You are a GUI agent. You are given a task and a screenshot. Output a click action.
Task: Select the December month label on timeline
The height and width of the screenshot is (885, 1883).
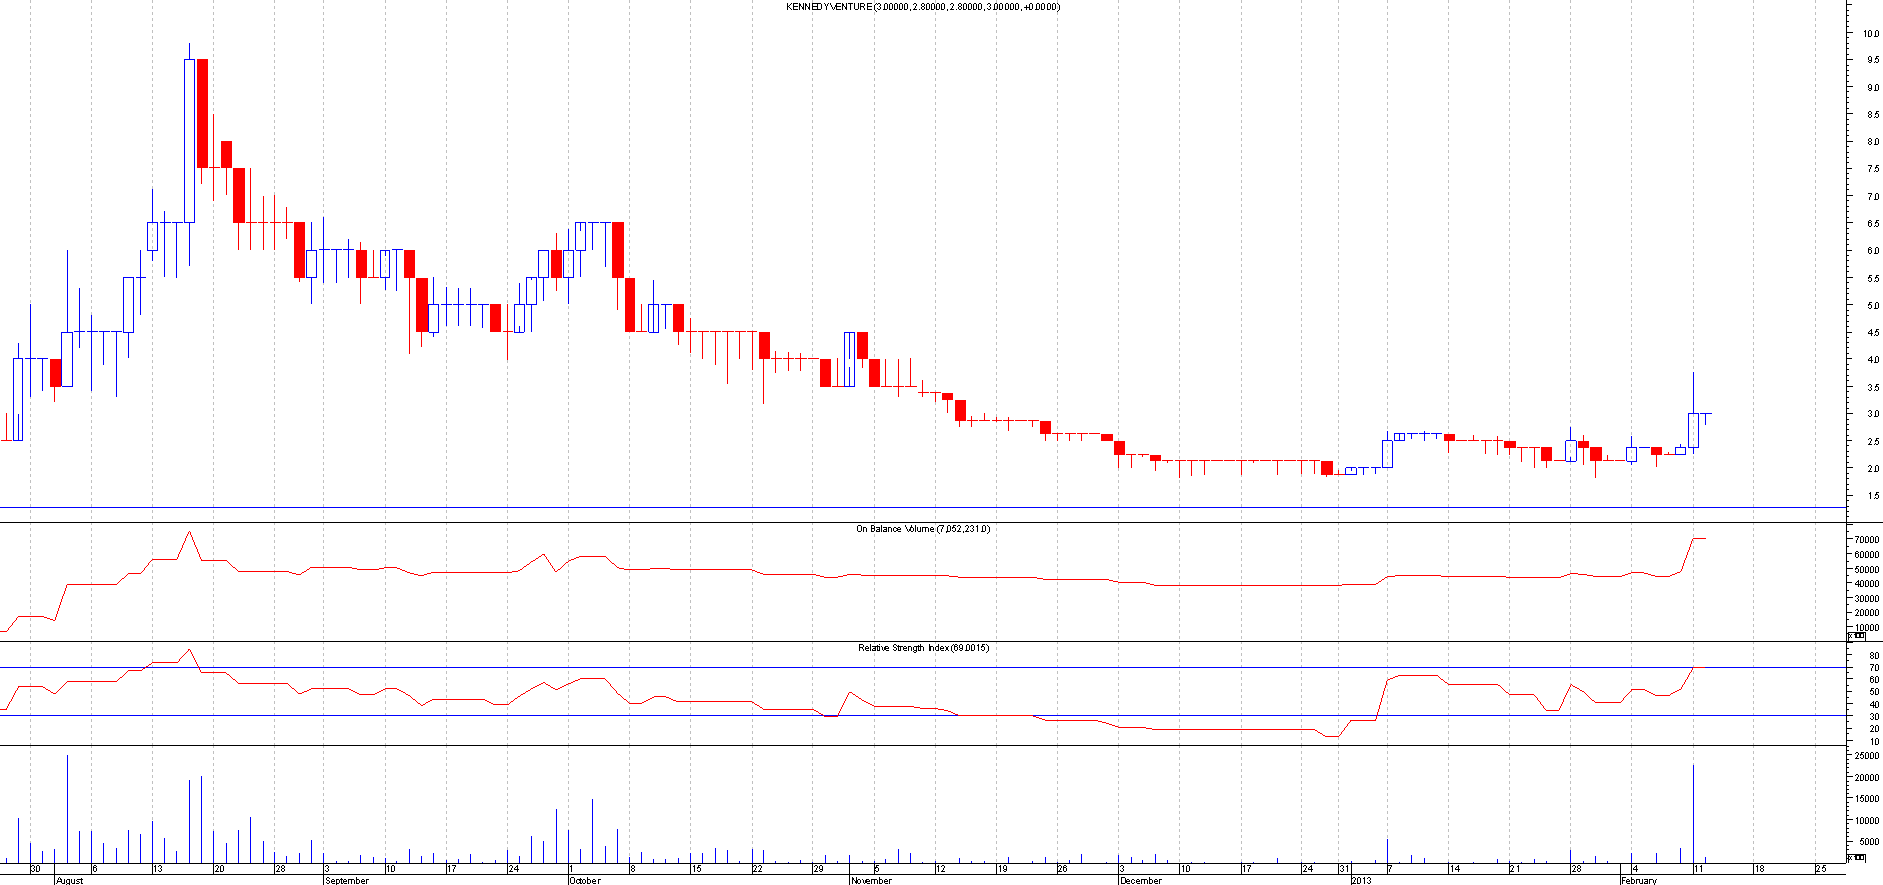1141,880
